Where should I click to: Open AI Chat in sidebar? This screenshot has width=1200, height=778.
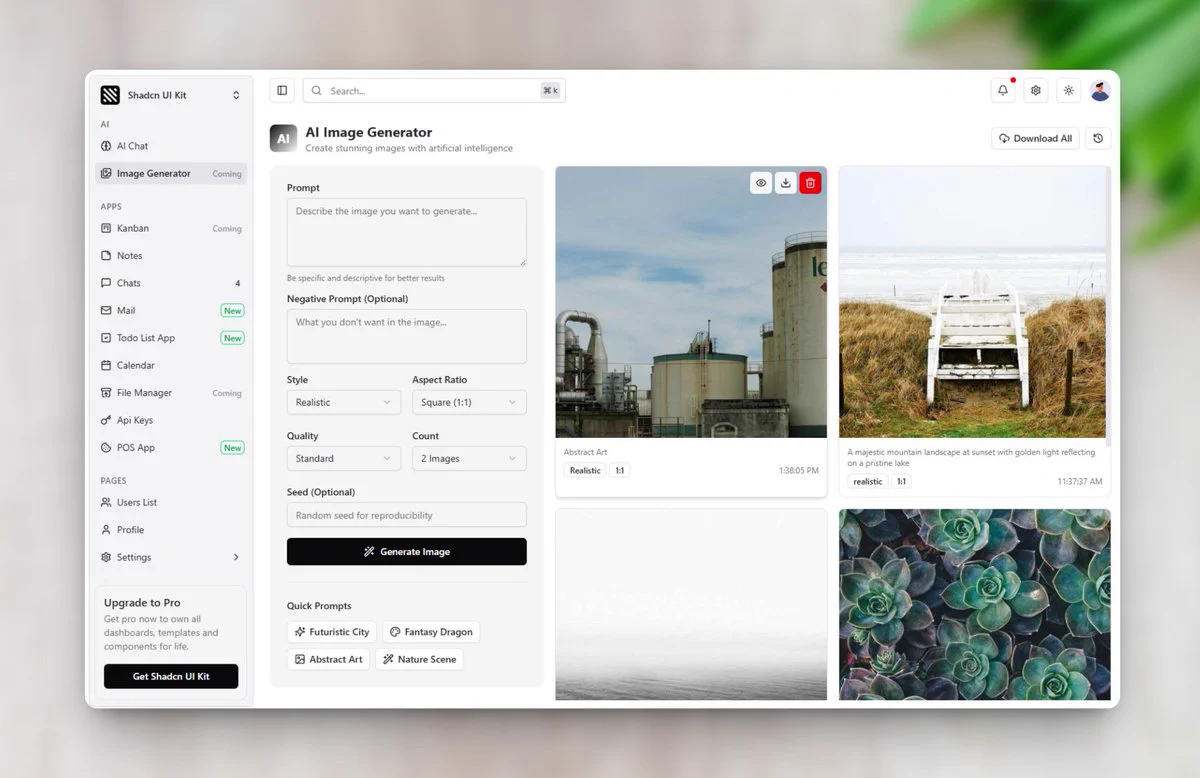point(171,146)
